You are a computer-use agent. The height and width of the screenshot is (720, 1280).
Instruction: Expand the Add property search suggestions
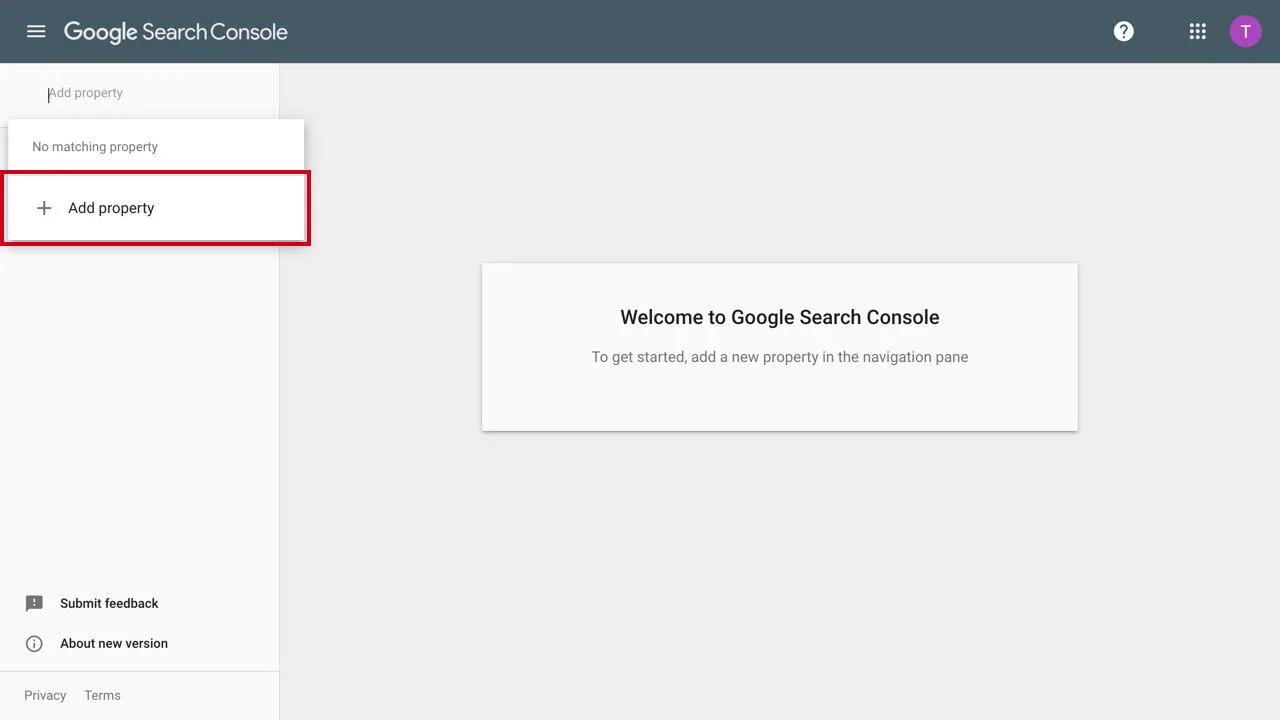coord(140,93)
